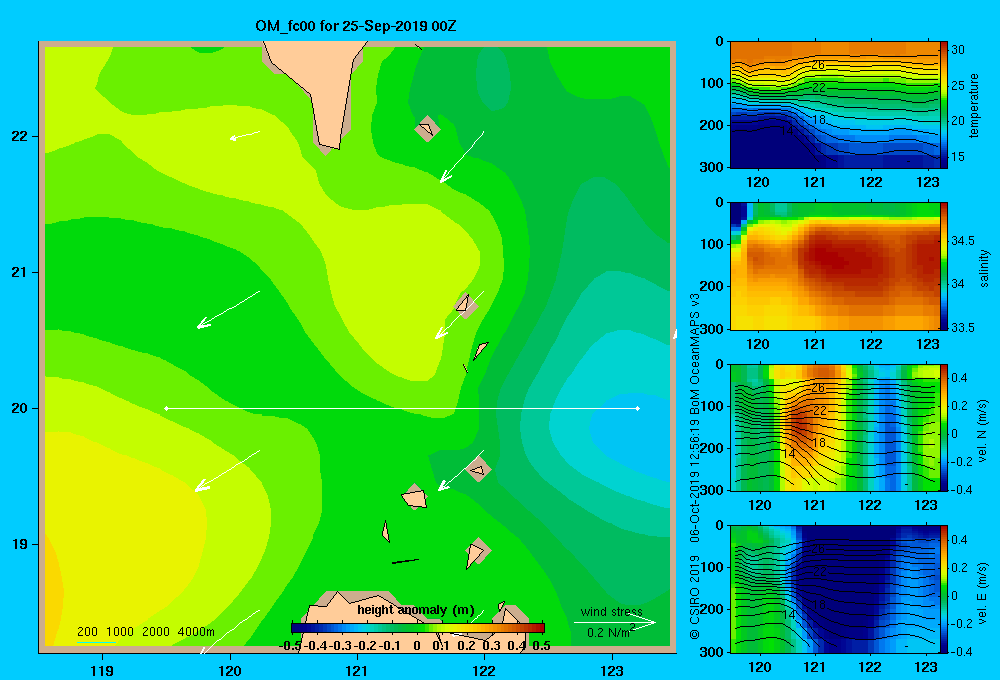Click the wind arrow just below 21N on left
The width and height of the screenshot is (1000, 680).
point(228,309)
